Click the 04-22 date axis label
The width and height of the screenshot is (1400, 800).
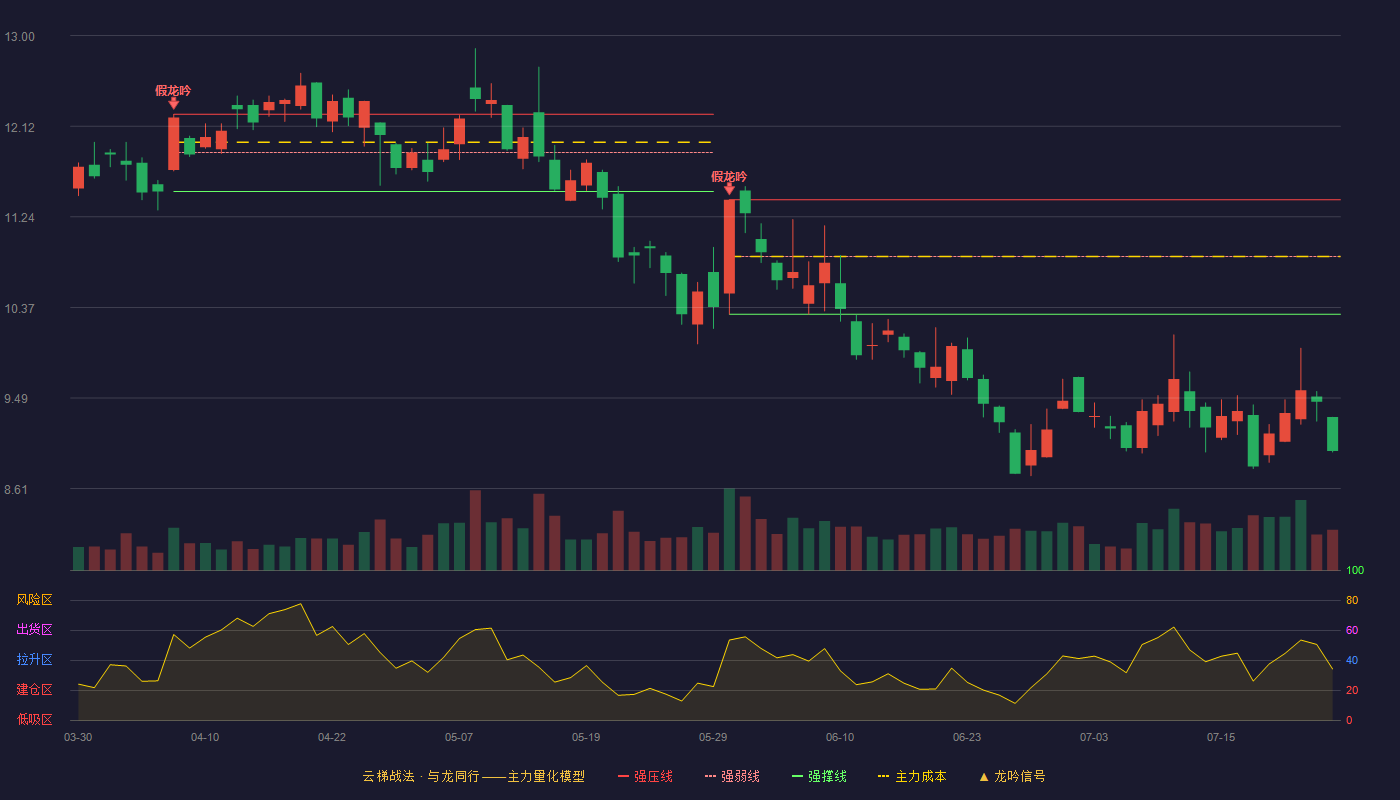point(332,737)
